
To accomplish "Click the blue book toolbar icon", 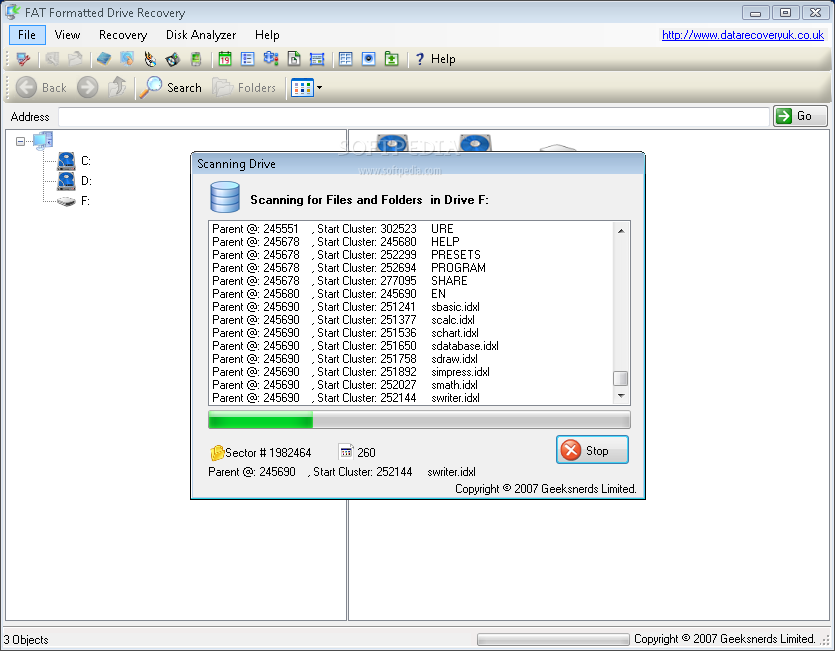I will (104, 59).
